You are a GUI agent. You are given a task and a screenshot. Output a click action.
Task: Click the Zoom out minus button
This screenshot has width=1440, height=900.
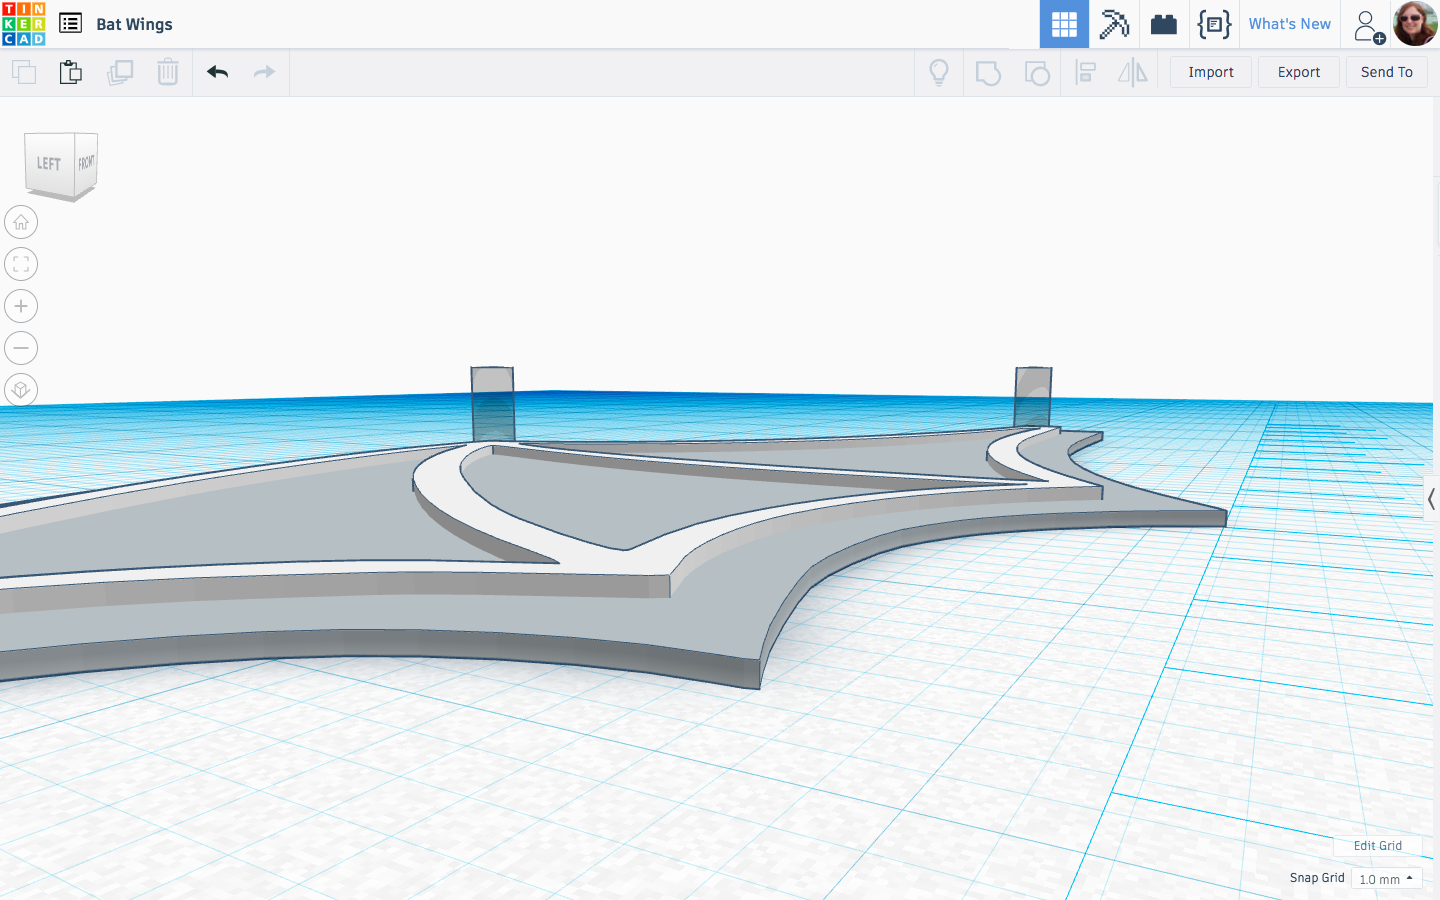21,348
